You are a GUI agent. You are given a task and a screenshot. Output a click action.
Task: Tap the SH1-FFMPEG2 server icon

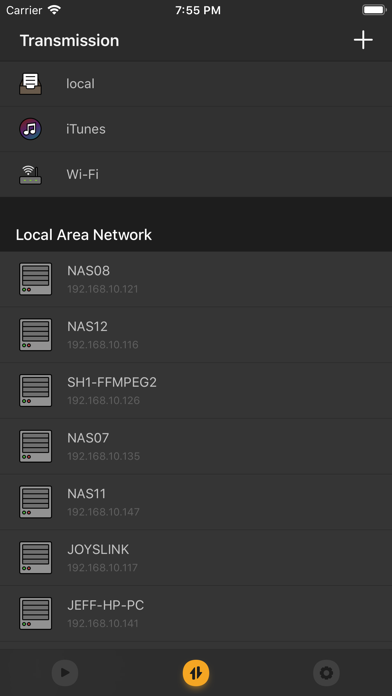click(x=35, y=390)
